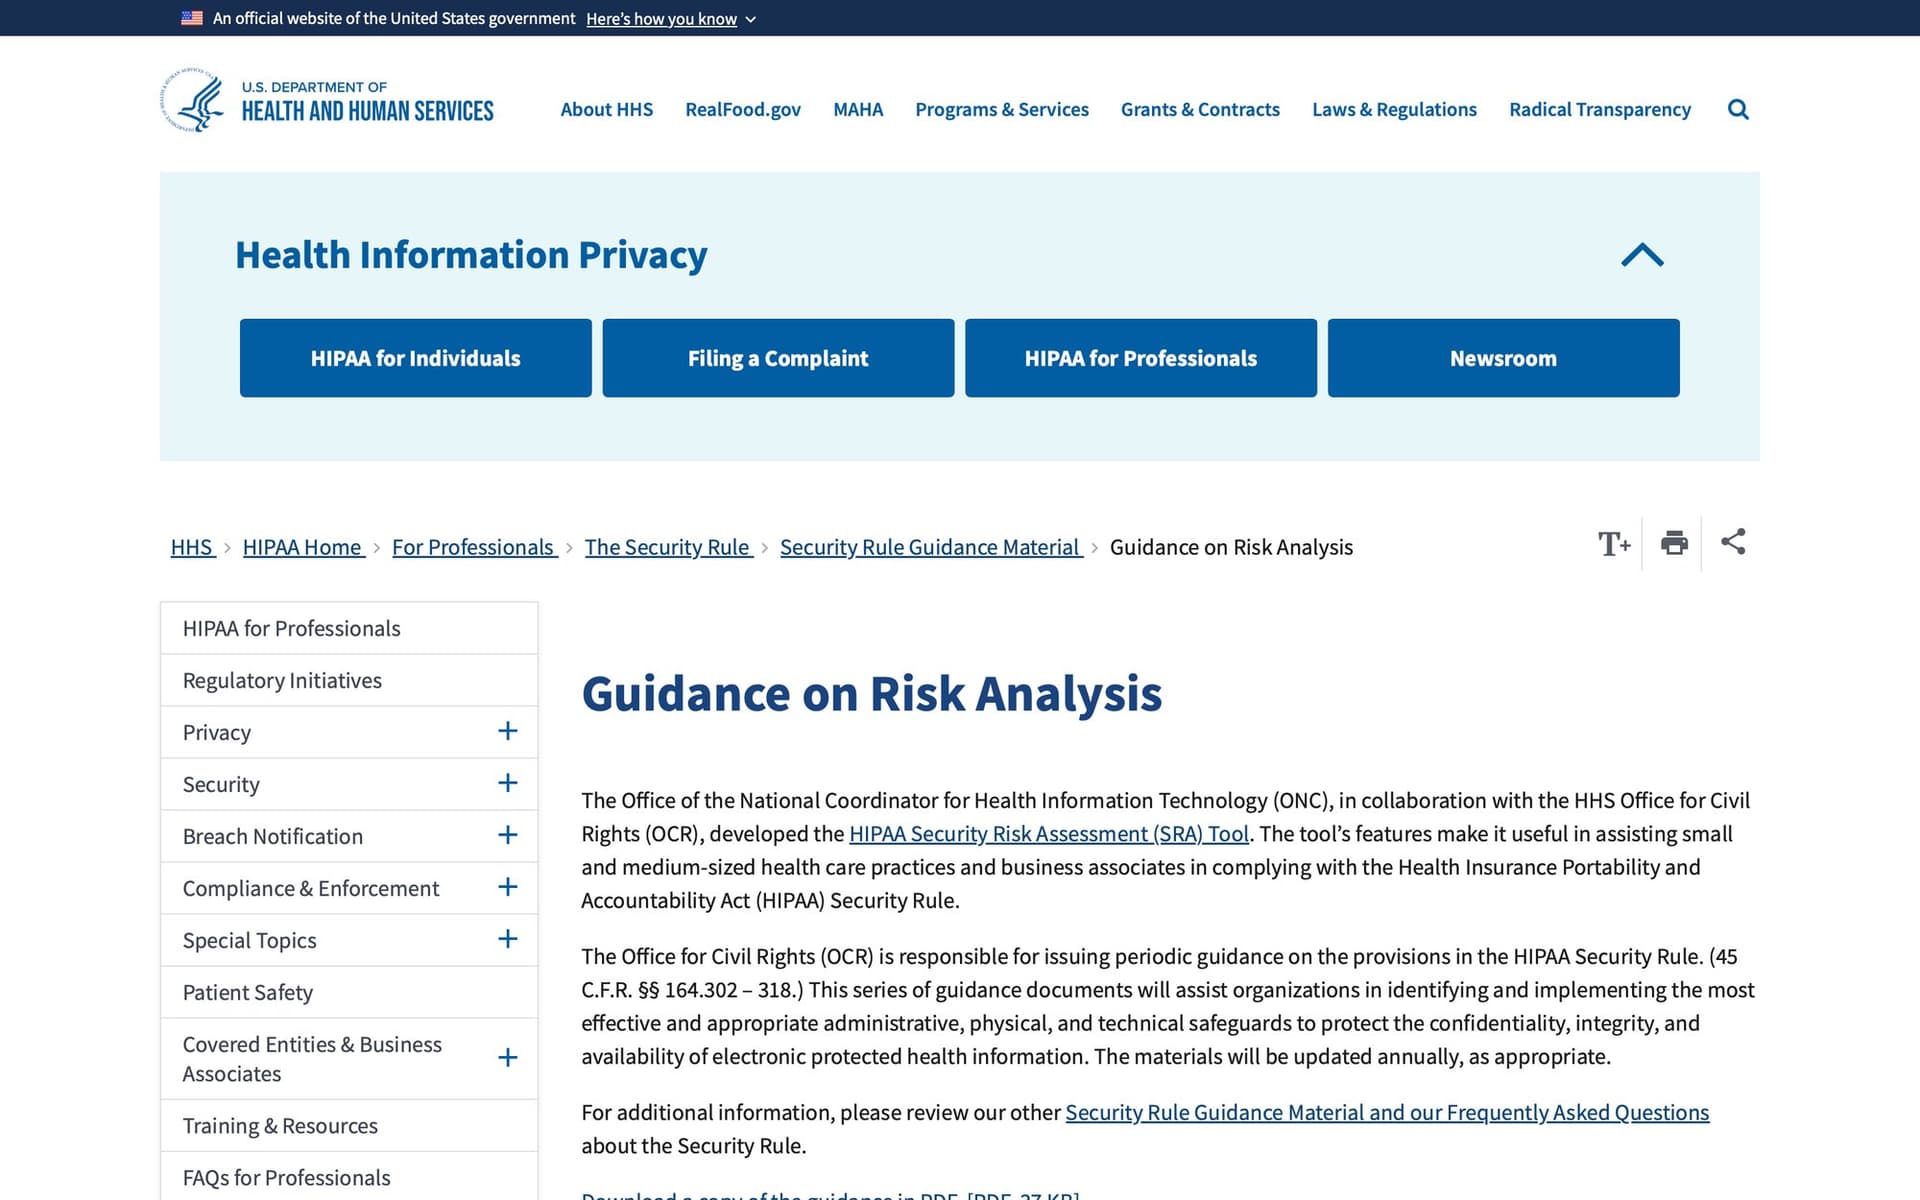Select Patient Safety in sidebar

[247, 991]
